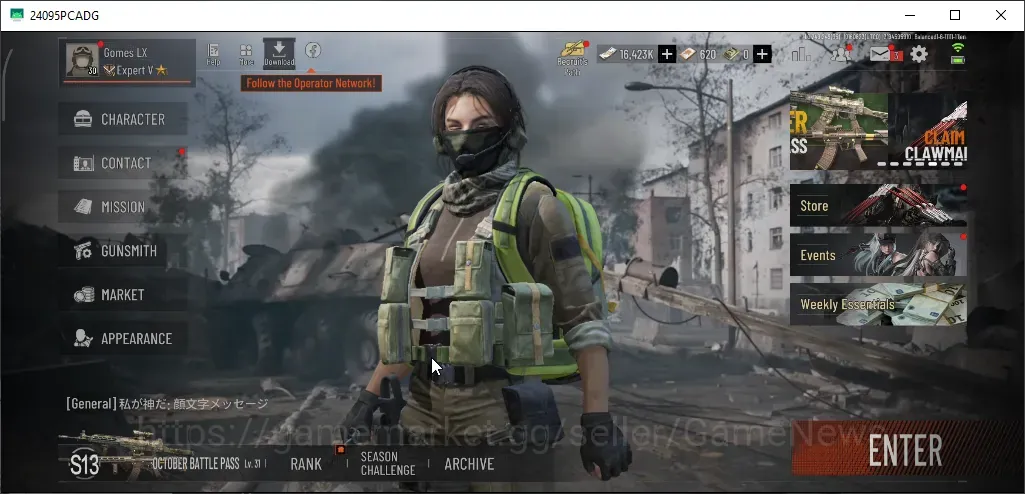Open the Gomes LX player avatar
The width and height of the screenshot is (1025, 494).
(x=82, y=61)
